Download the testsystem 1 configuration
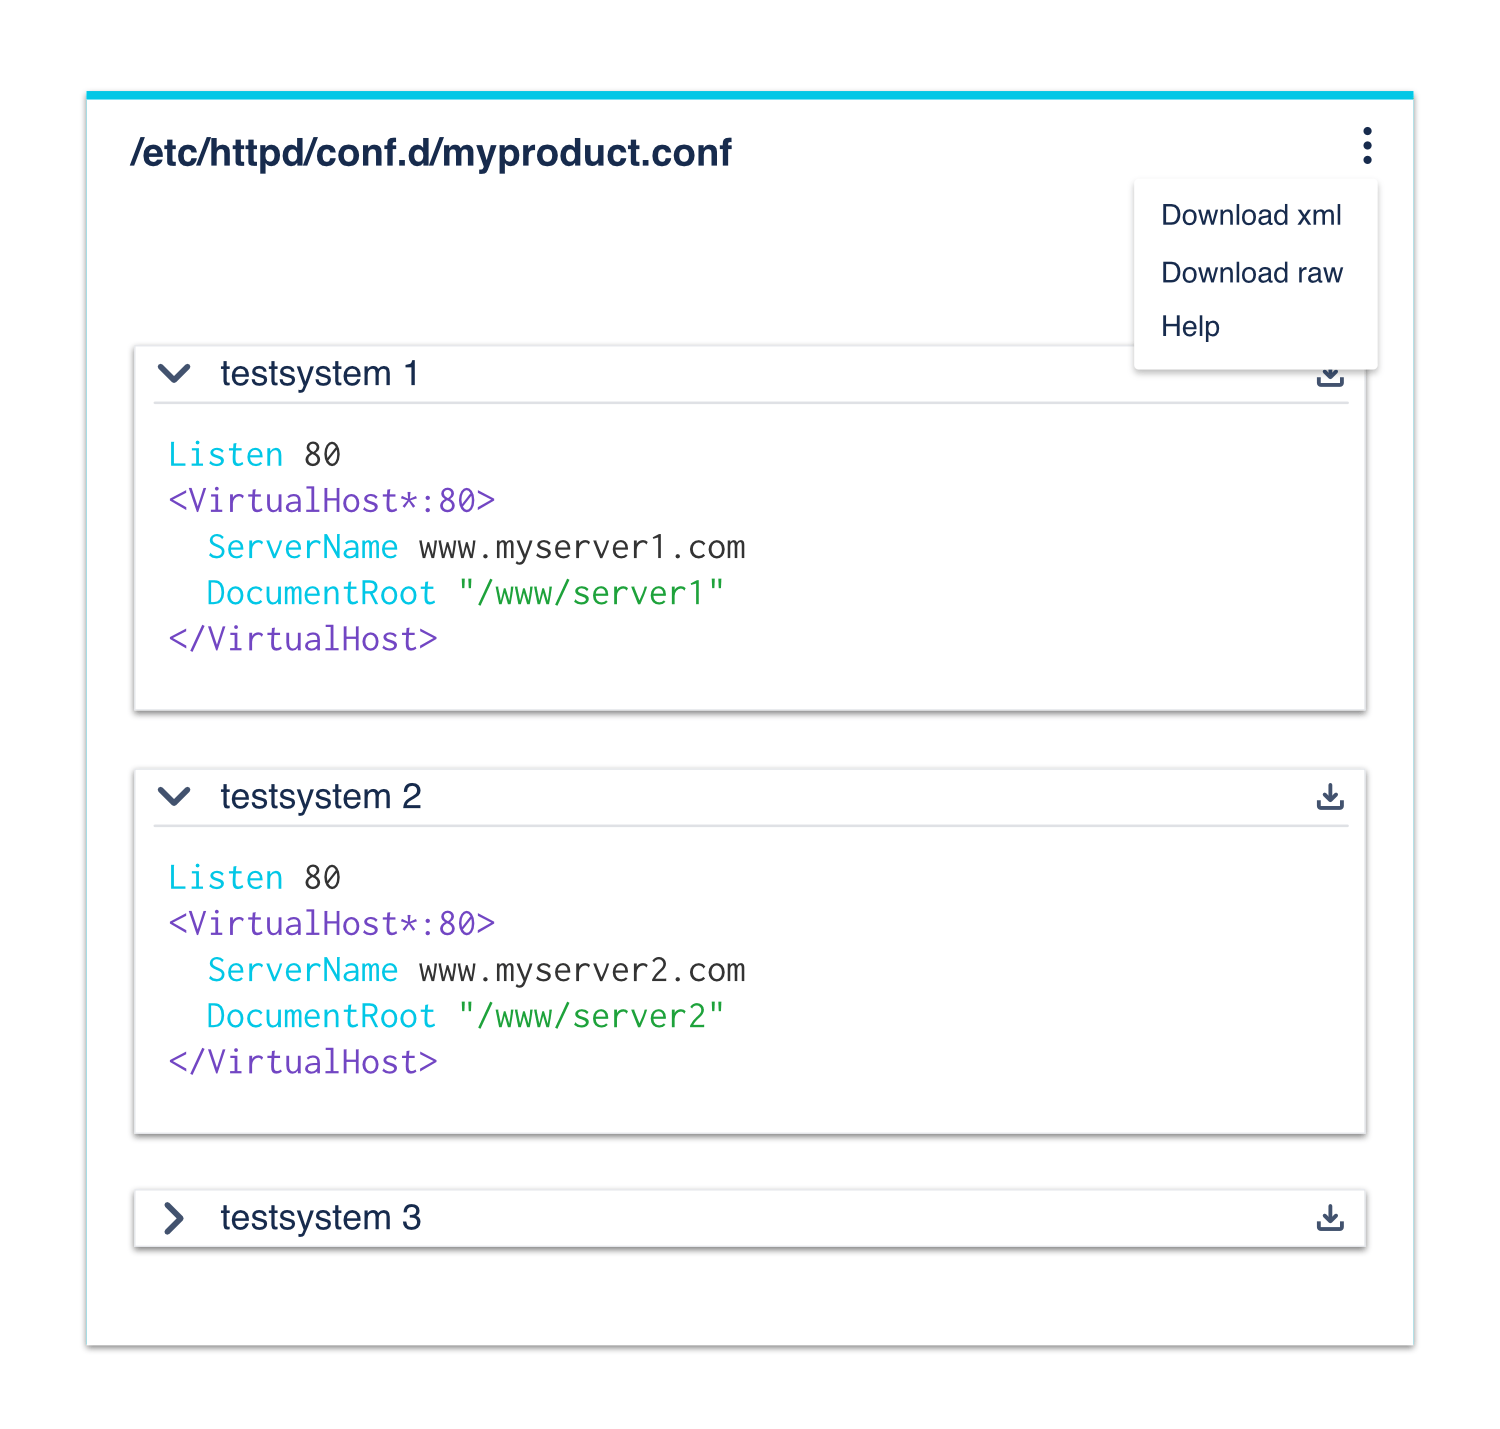1500x1429 pixels. pos(1330,378)
